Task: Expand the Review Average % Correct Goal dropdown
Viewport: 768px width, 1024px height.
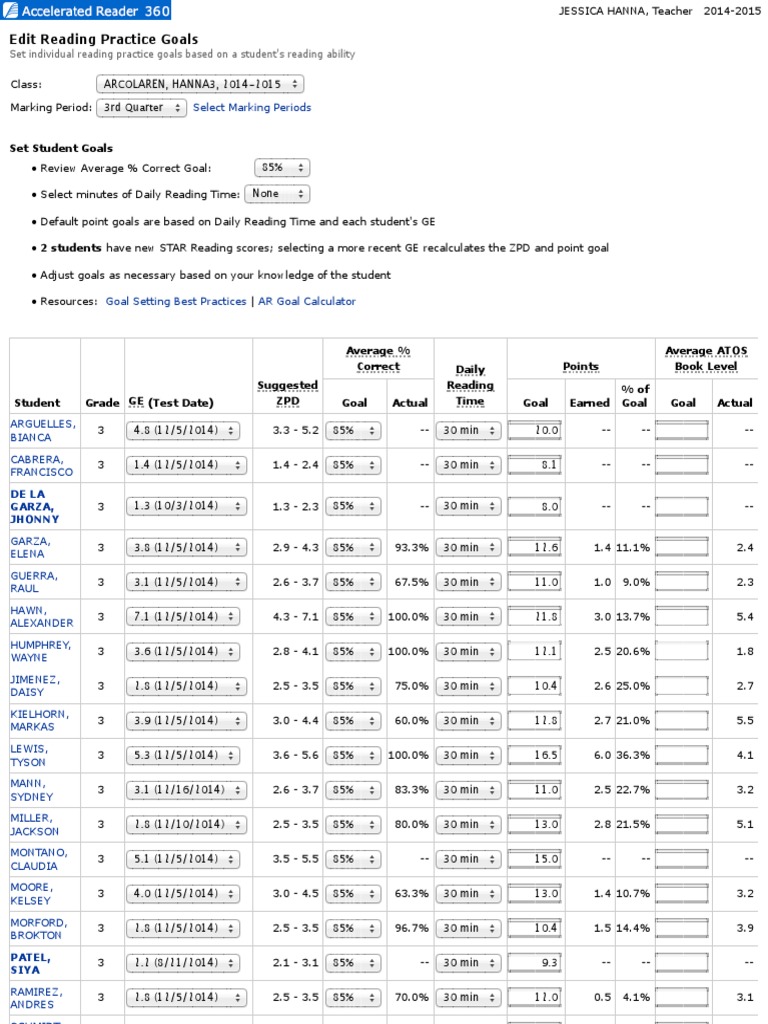Action: pyautogui.click(x=282, y=168)
